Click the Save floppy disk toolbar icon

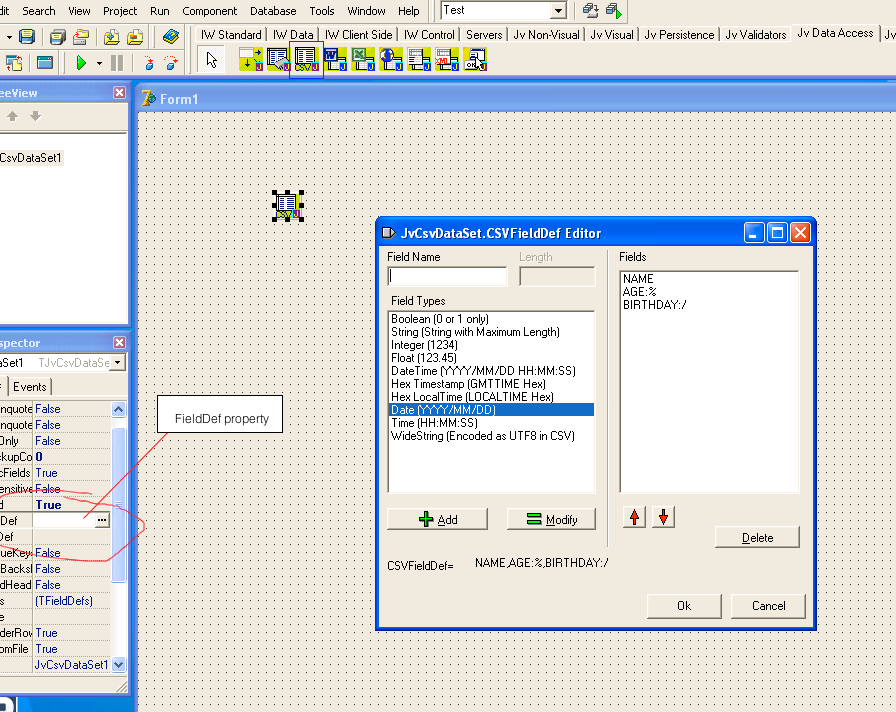pos(27,37)
